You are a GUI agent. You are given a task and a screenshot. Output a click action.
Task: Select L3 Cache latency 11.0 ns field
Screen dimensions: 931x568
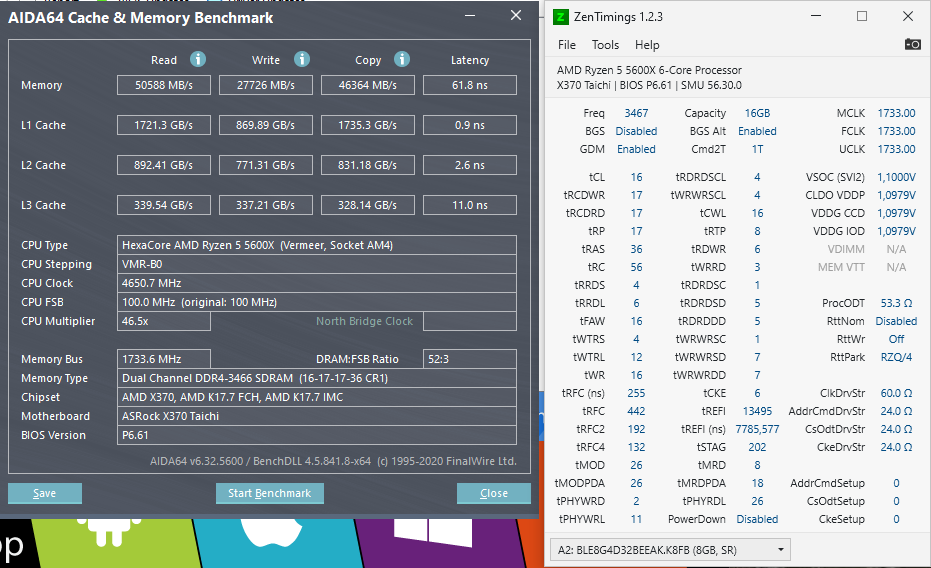tap(470, 205)
